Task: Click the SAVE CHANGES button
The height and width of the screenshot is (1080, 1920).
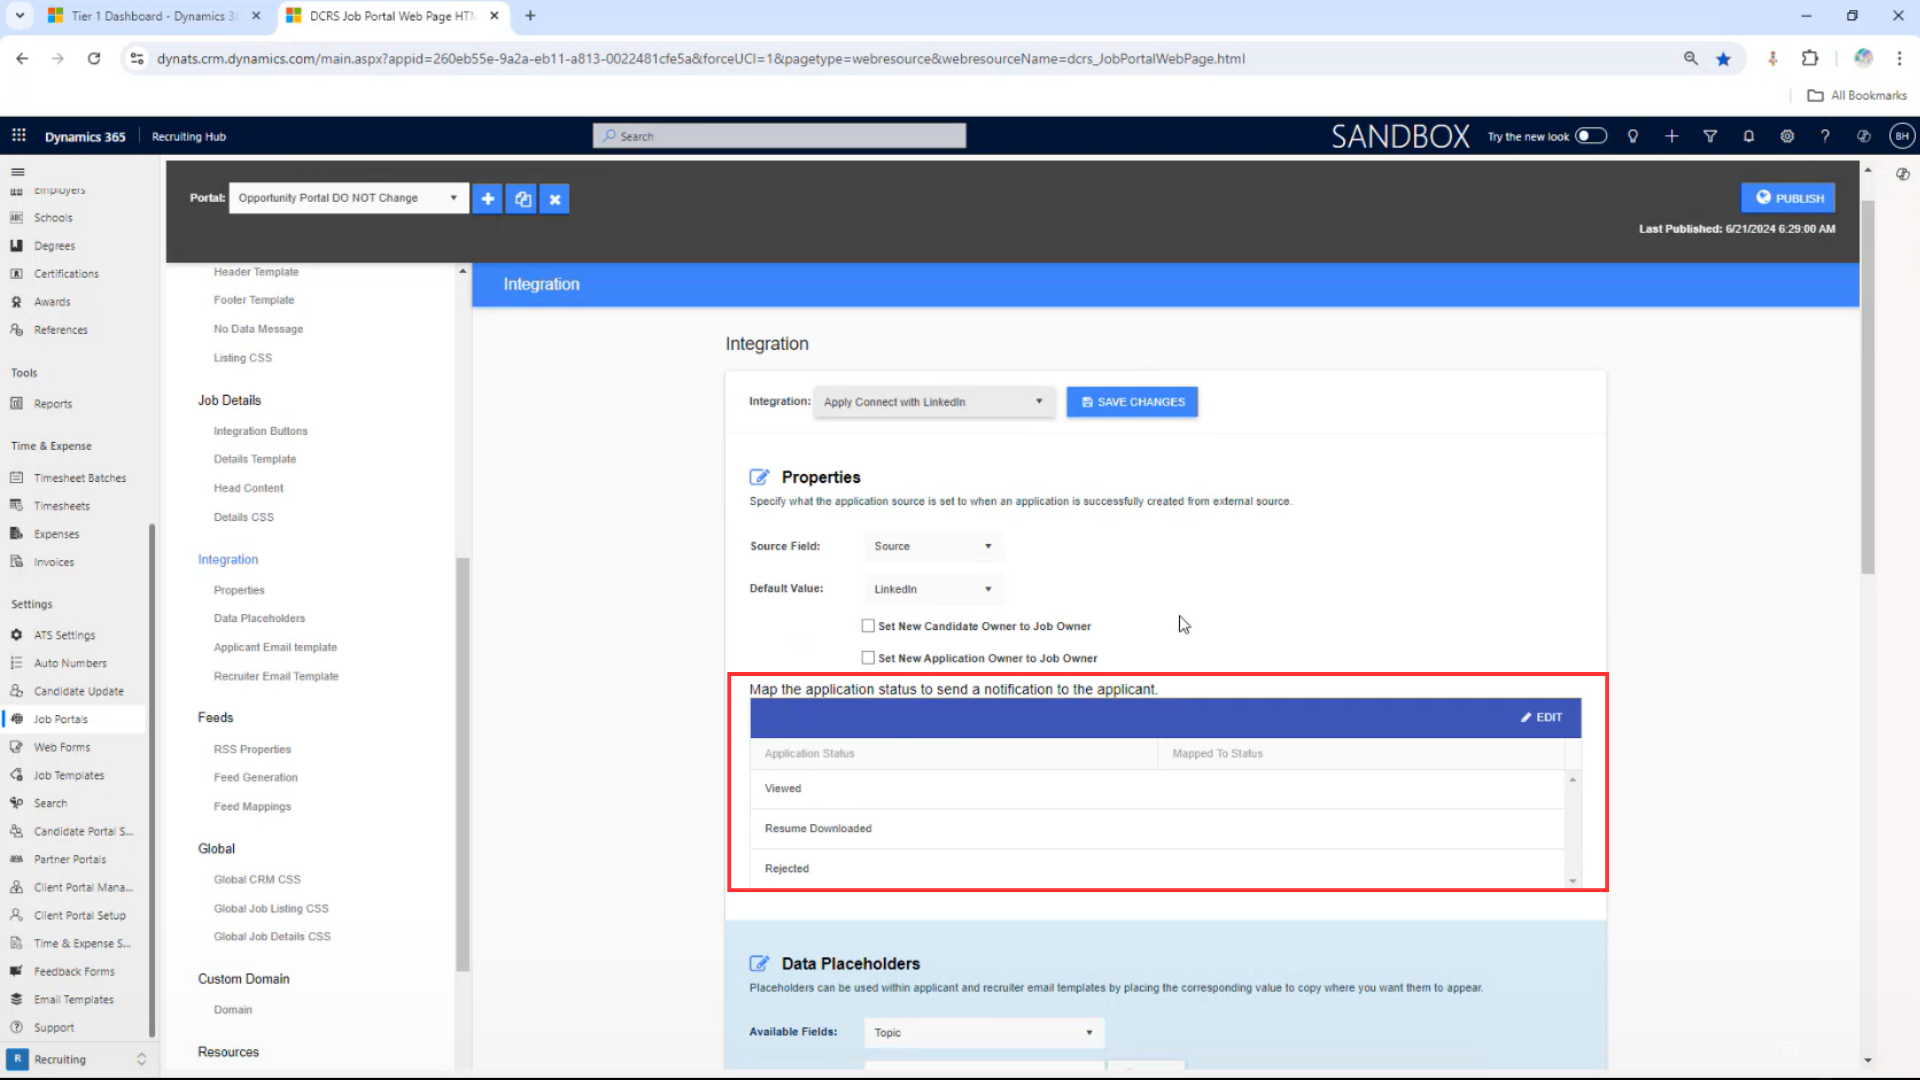Action: [x=1132, y=402]
